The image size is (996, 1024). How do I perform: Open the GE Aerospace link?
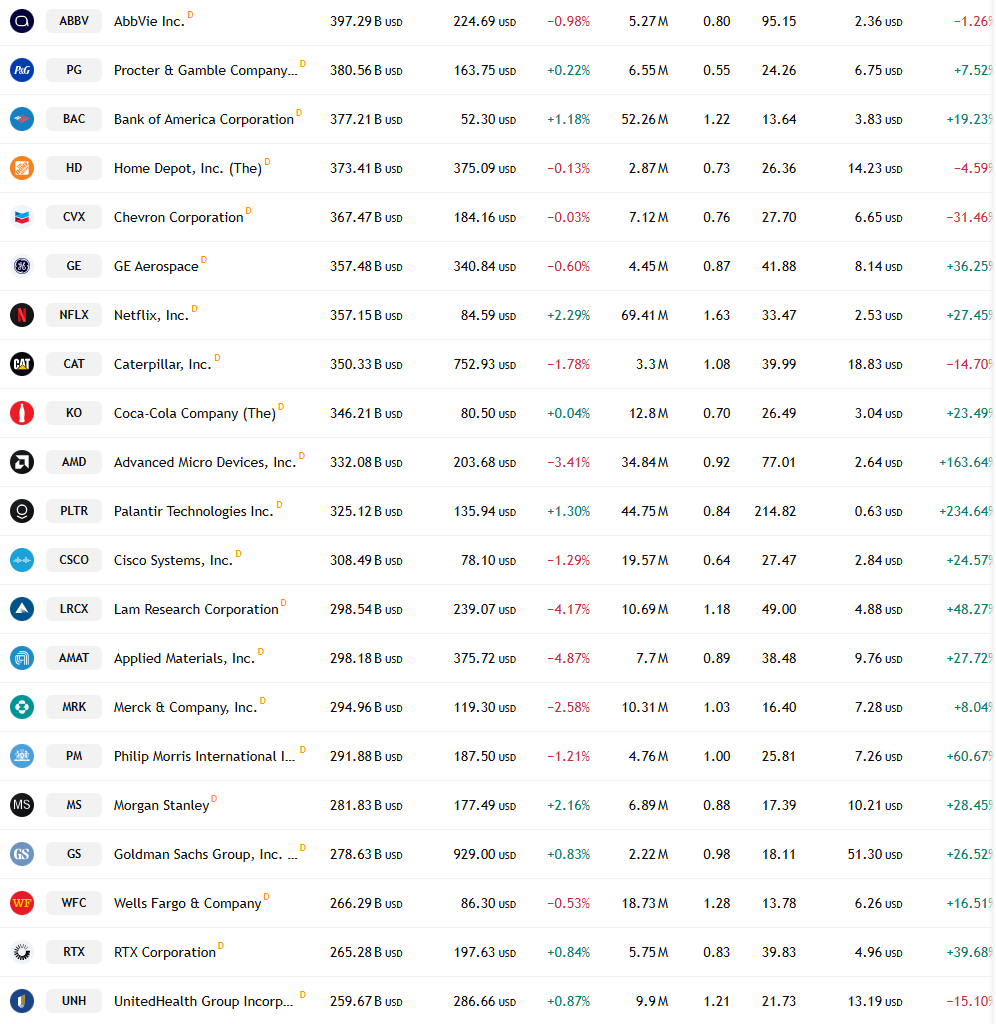[x=156, y=266]
